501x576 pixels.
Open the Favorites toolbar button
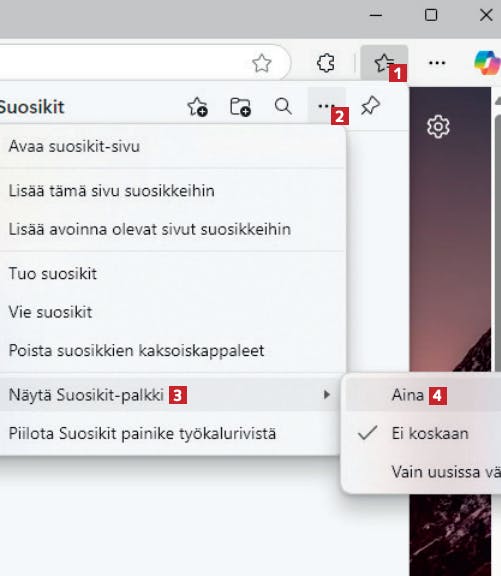384,63
